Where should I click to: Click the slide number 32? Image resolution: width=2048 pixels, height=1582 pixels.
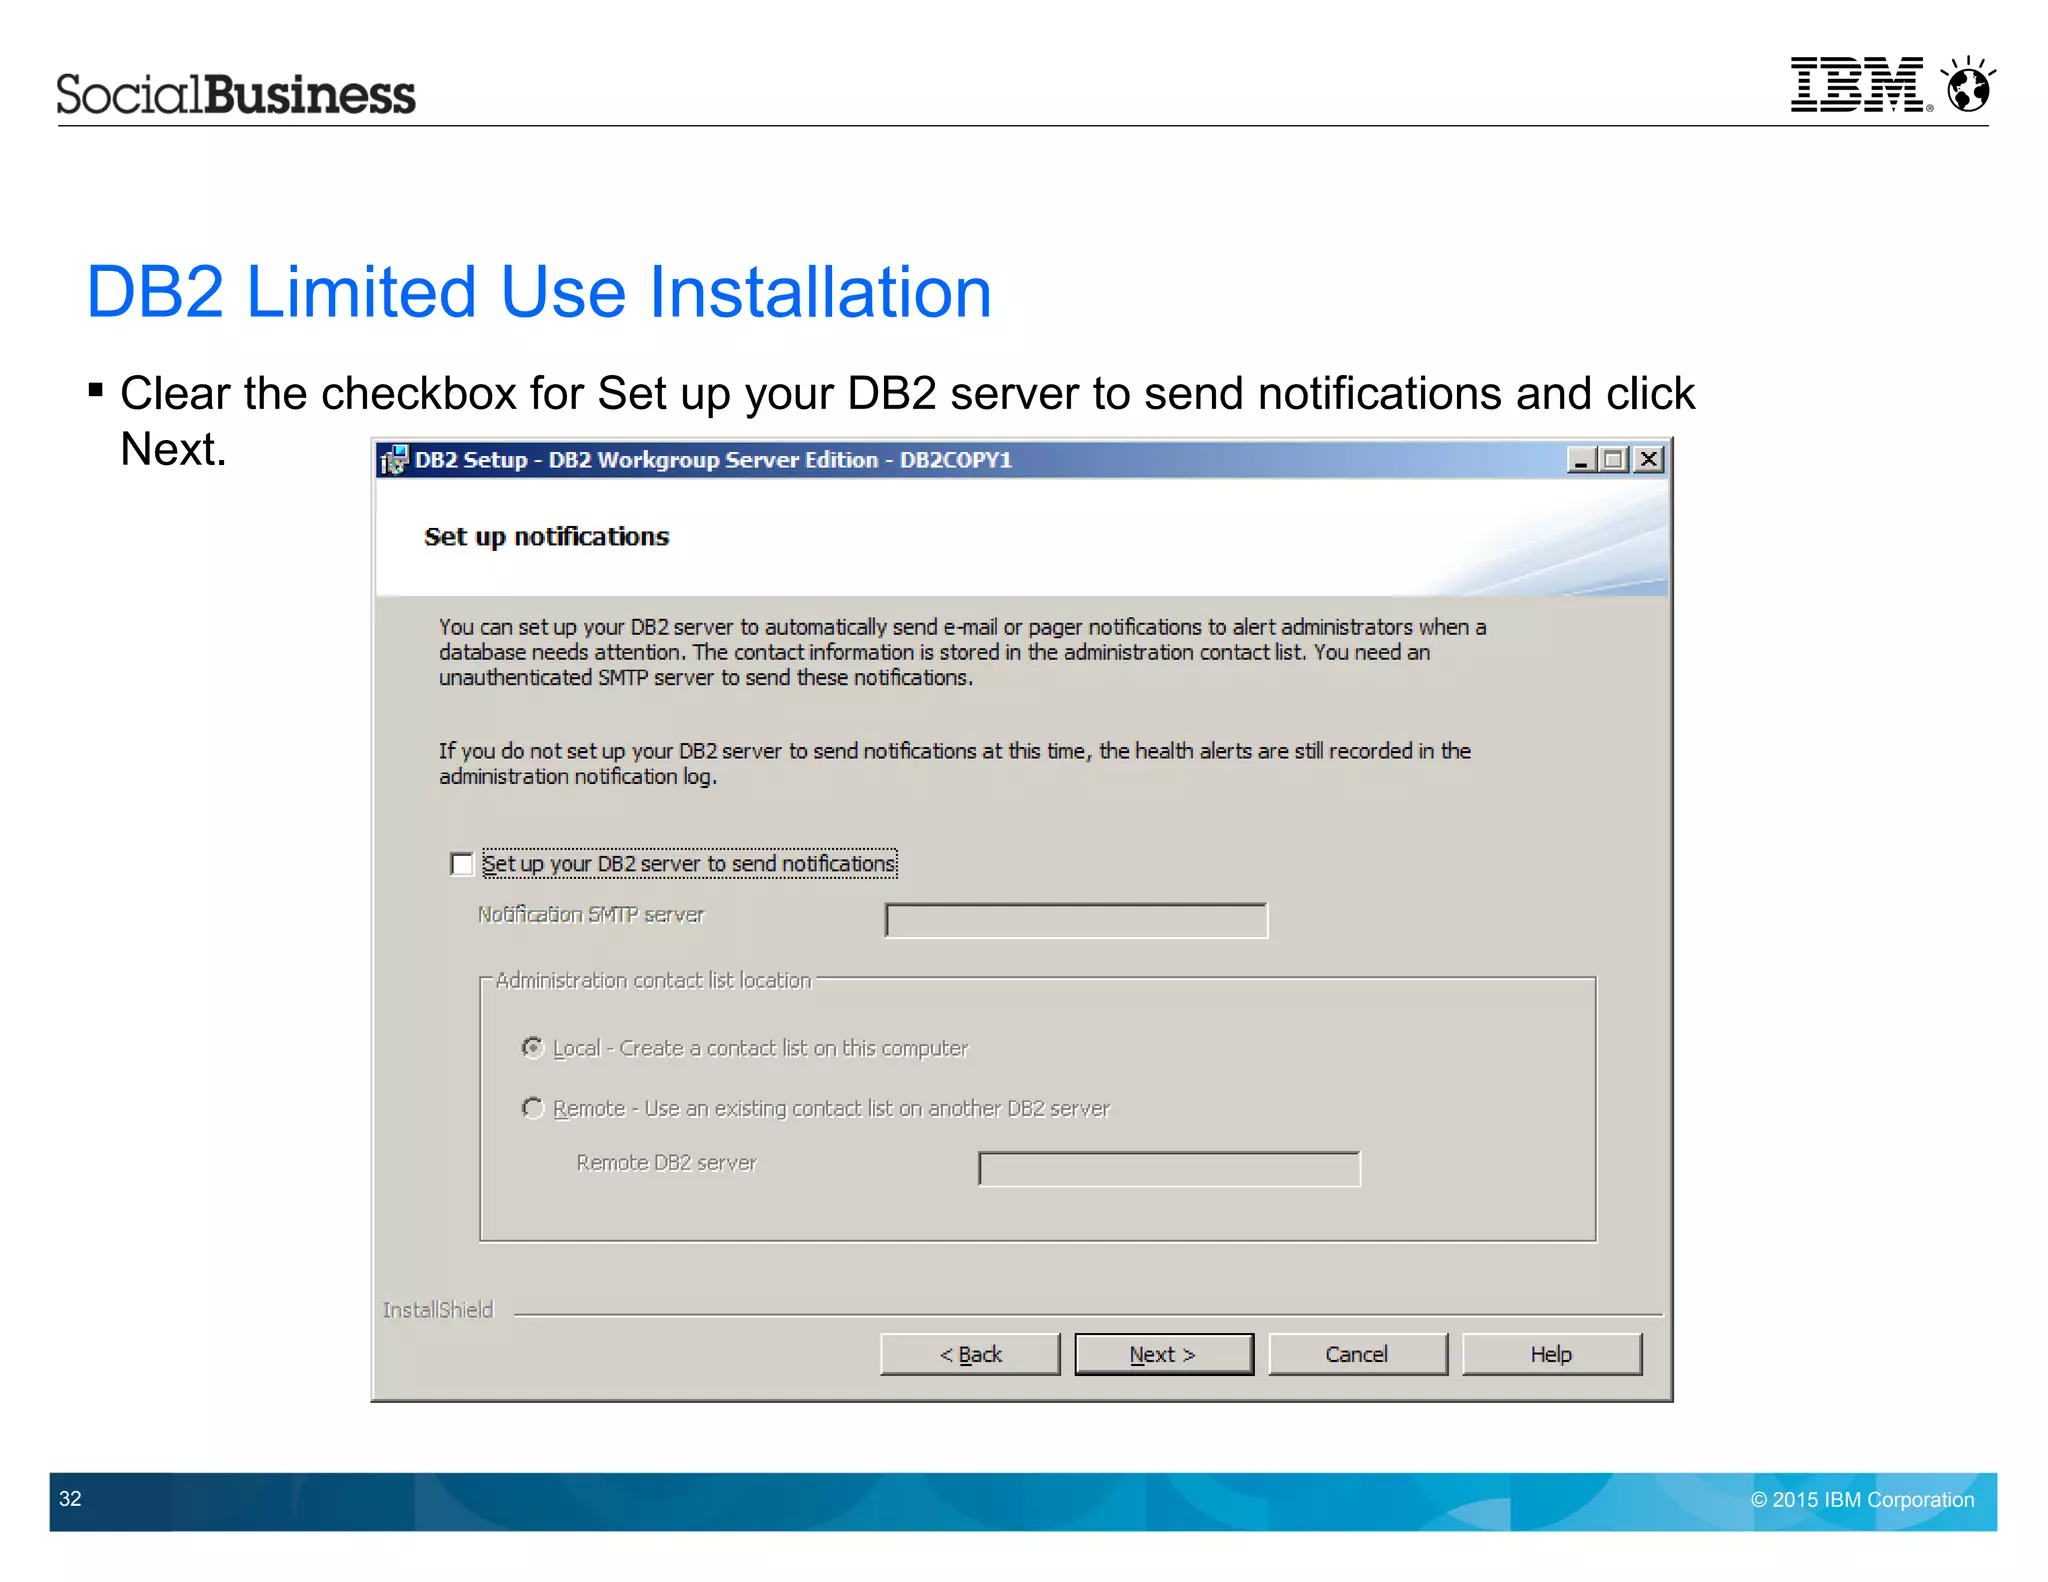click(x=70, y=1499)
